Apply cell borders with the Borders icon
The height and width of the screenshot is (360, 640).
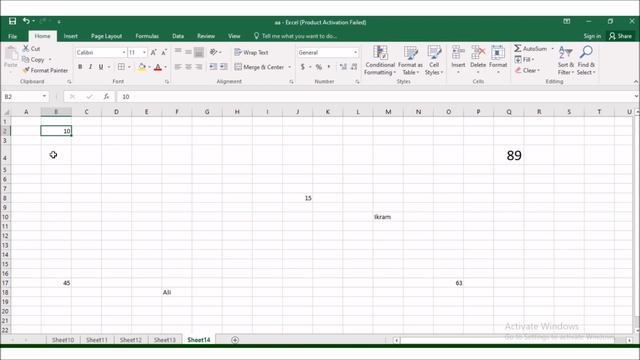(121, 67)
